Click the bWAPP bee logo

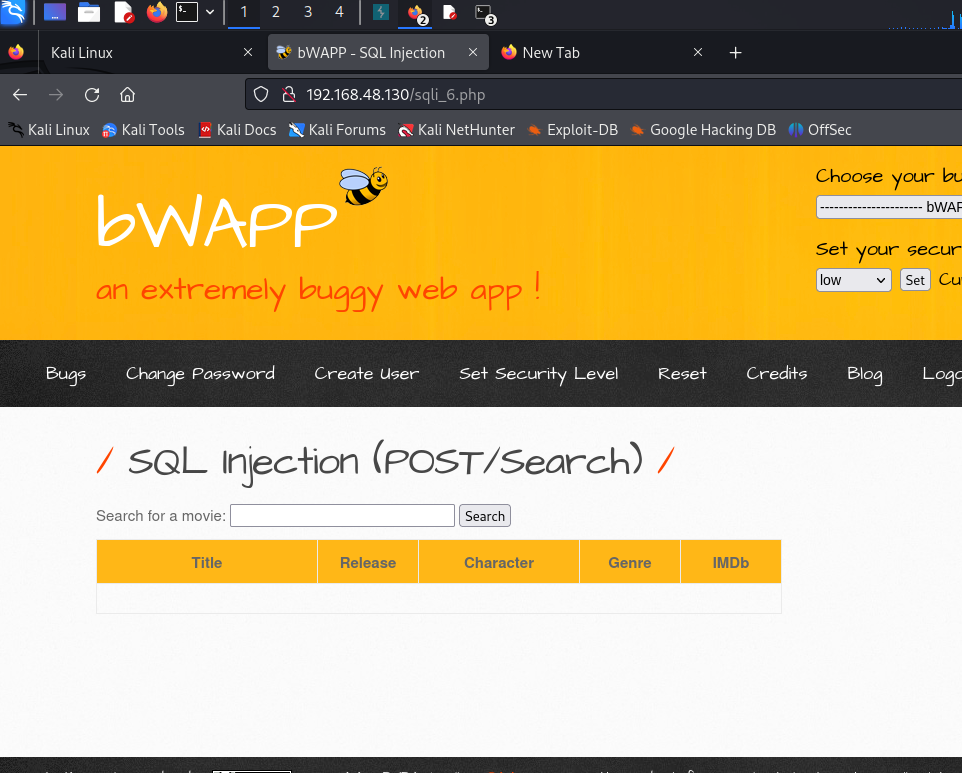(365, 185)
